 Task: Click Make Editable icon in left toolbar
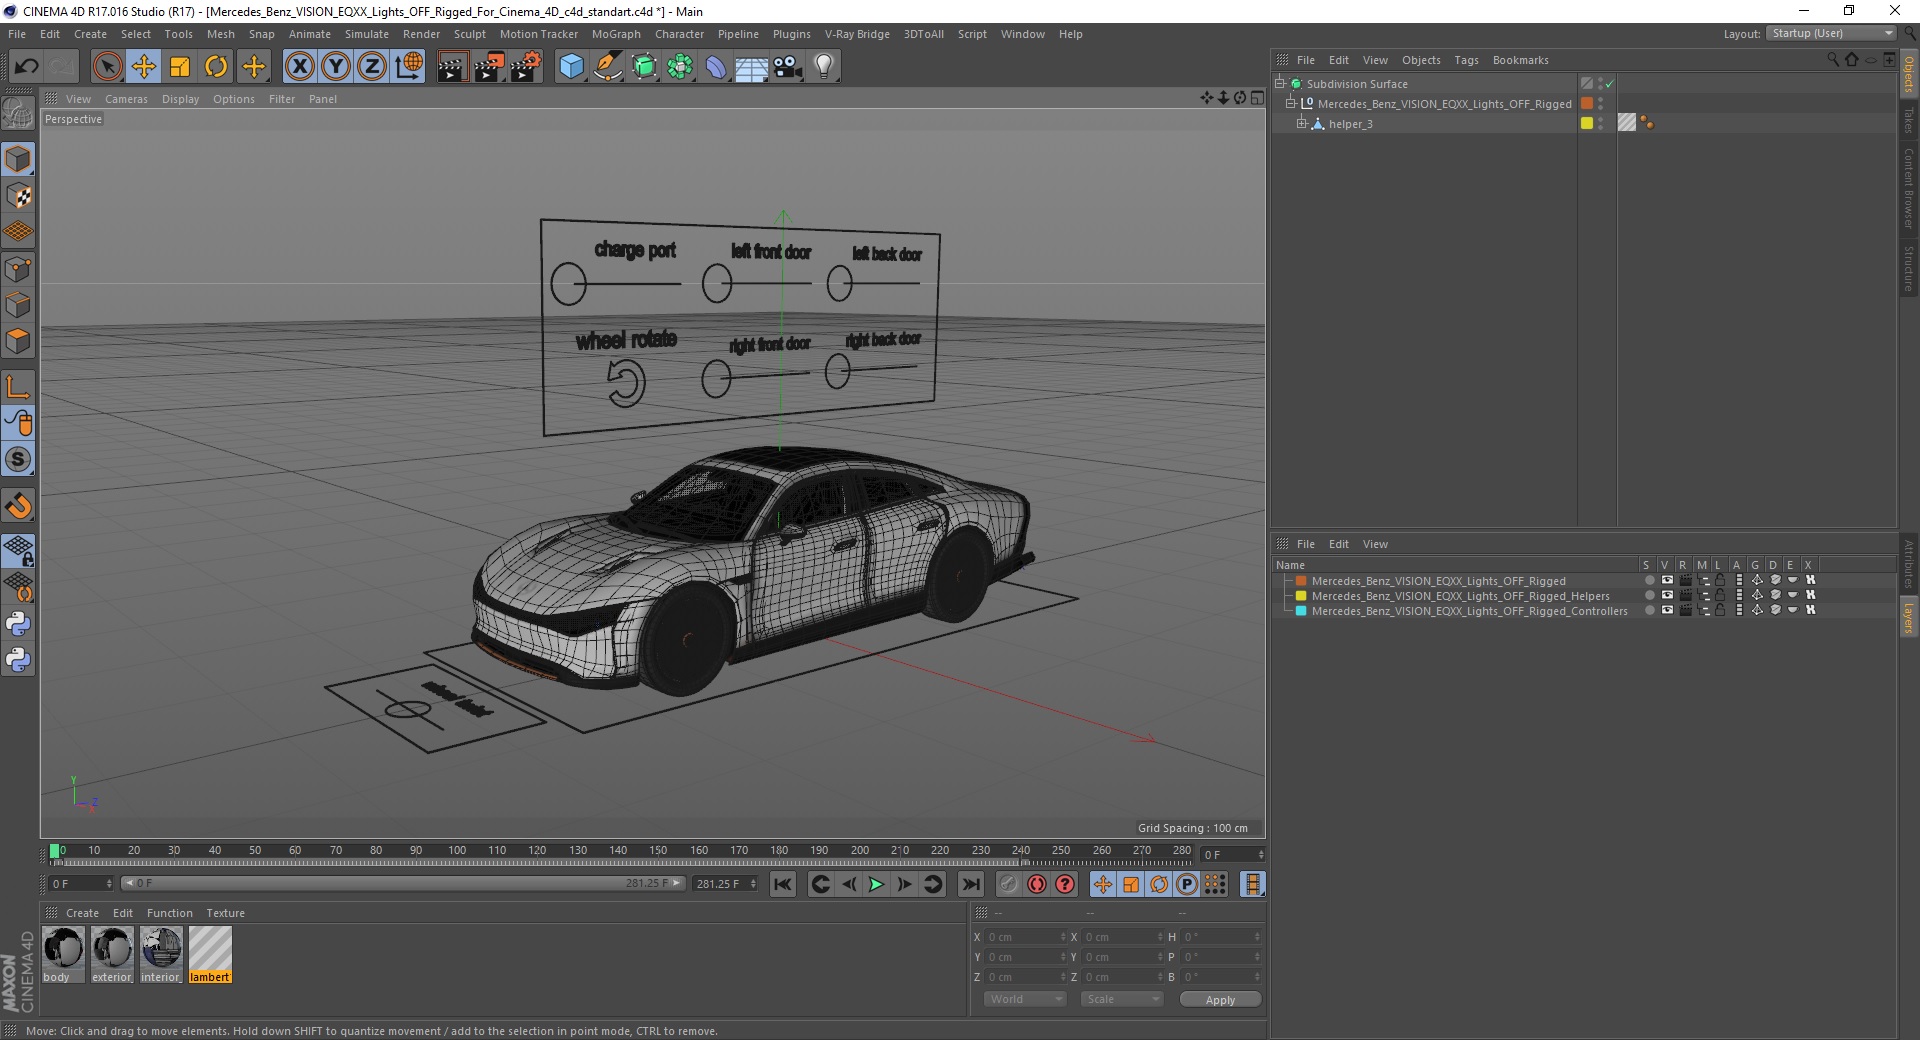18,115
